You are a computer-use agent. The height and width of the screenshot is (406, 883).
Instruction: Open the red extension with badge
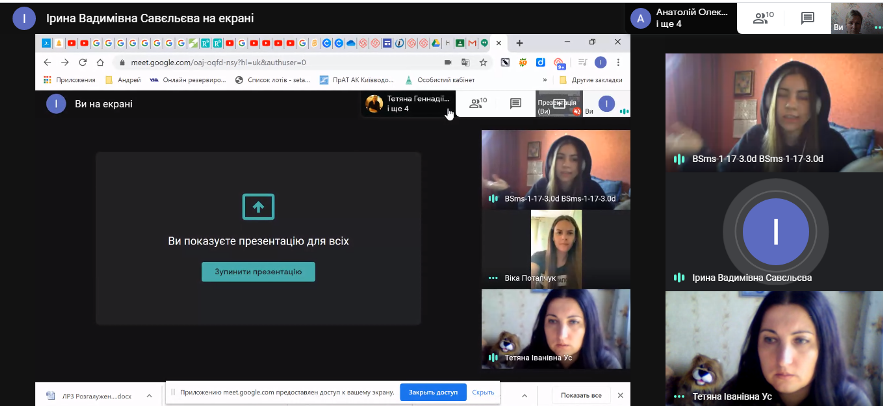(559, 63)
